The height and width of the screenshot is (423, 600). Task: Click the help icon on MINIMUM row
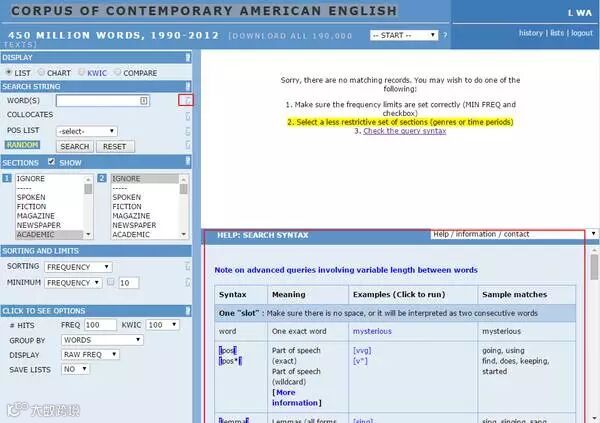tap(188, 282)
